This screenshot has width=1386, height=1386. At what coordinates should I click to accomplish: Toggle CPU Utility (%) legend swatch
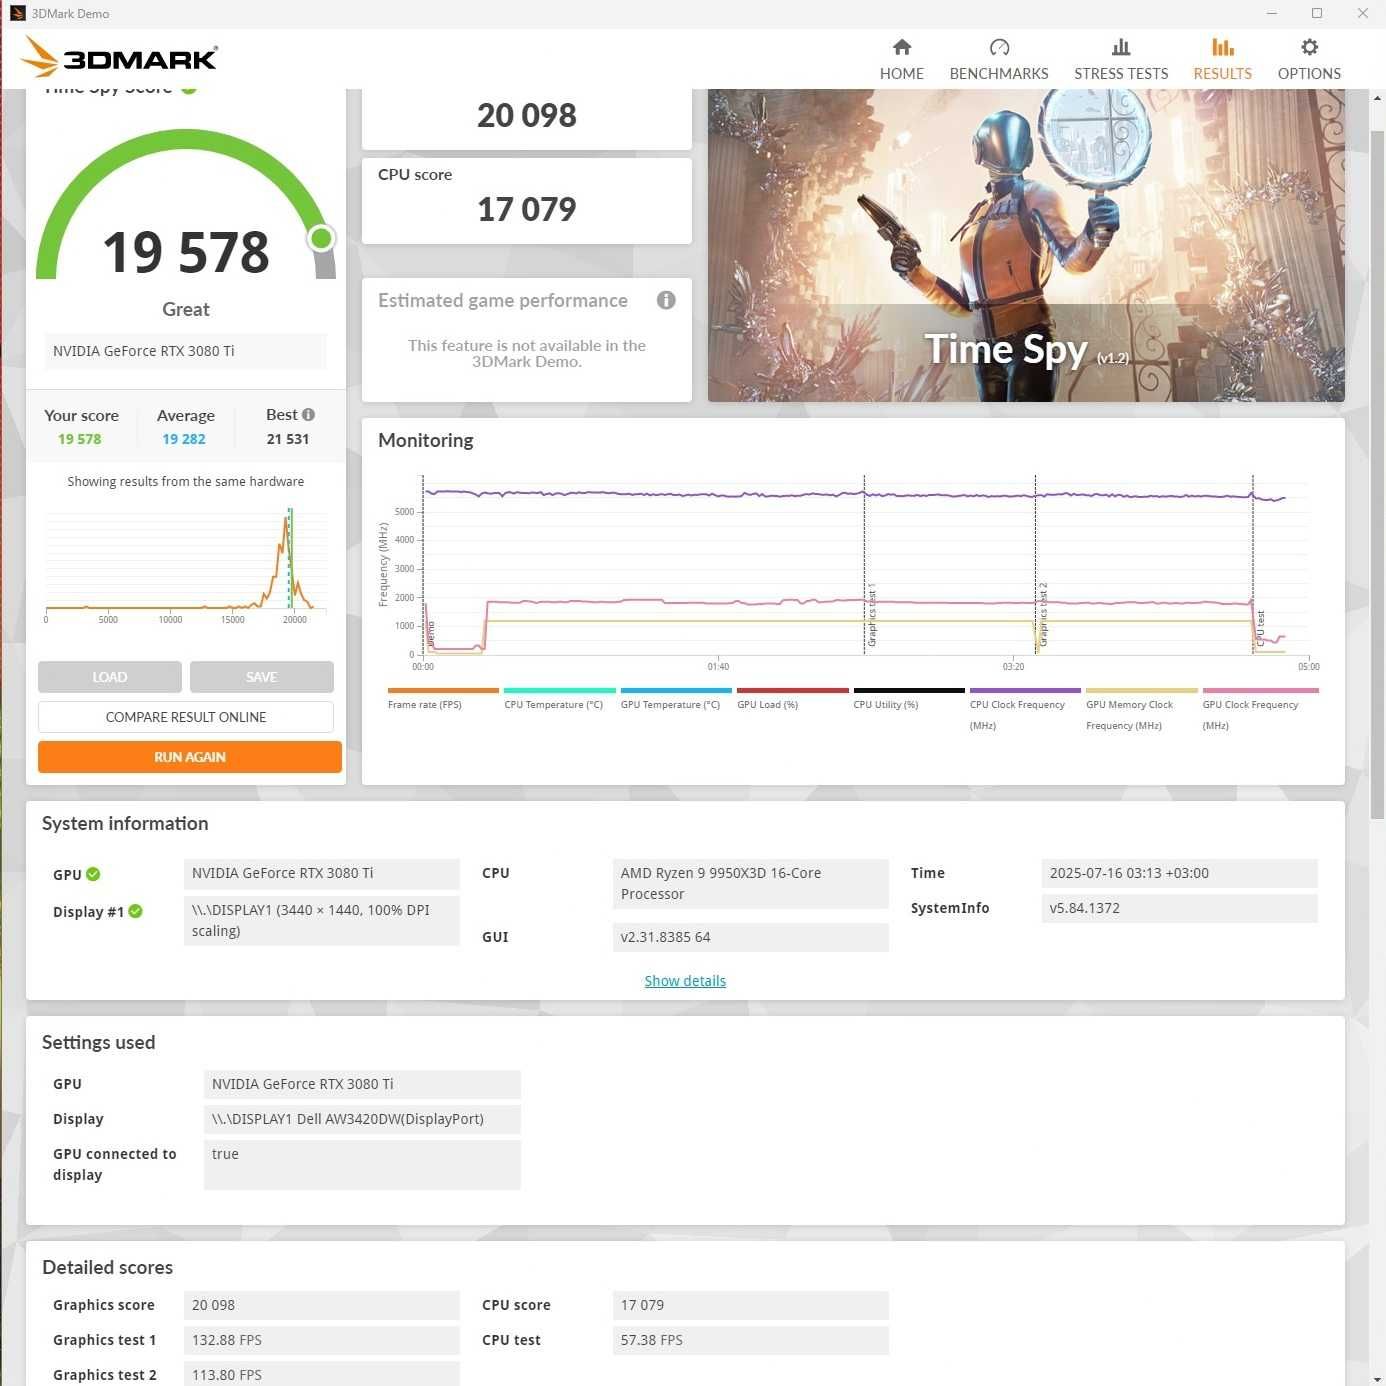point(909,690)
